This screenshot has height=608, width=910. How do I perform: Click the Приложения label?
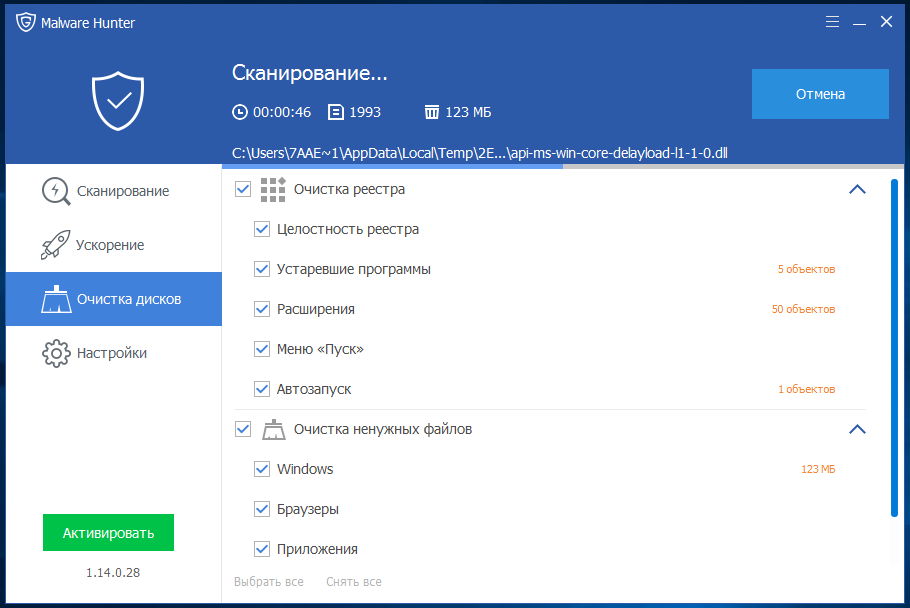317,549
